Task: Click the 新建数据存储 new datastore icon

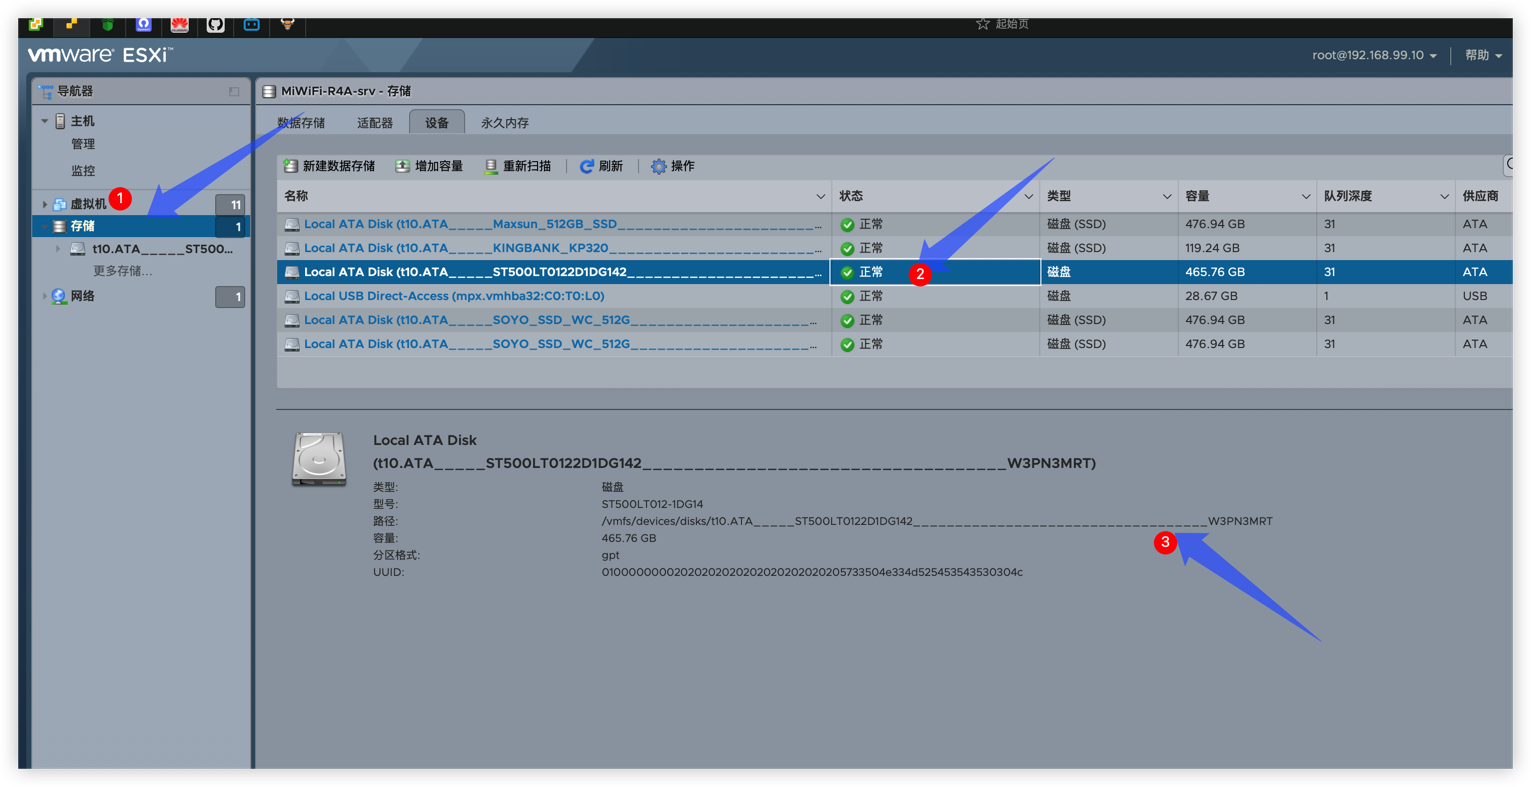Action: 291,166
